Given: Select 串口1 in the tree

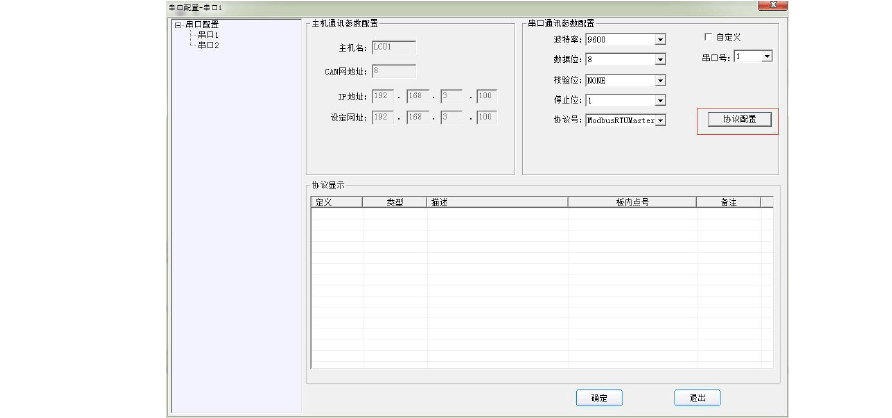Looking at the screenshot, I should tap(207, 35).
